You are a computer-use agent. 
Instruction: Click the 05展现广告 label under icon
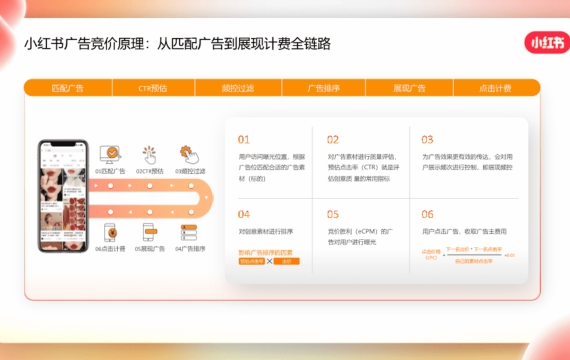(x=149, y=249)
